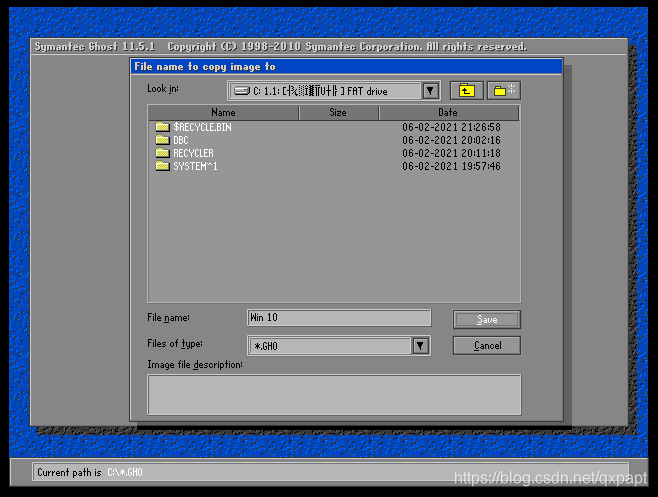Open the Look in drive dropdown arrow

pos(430,91)
